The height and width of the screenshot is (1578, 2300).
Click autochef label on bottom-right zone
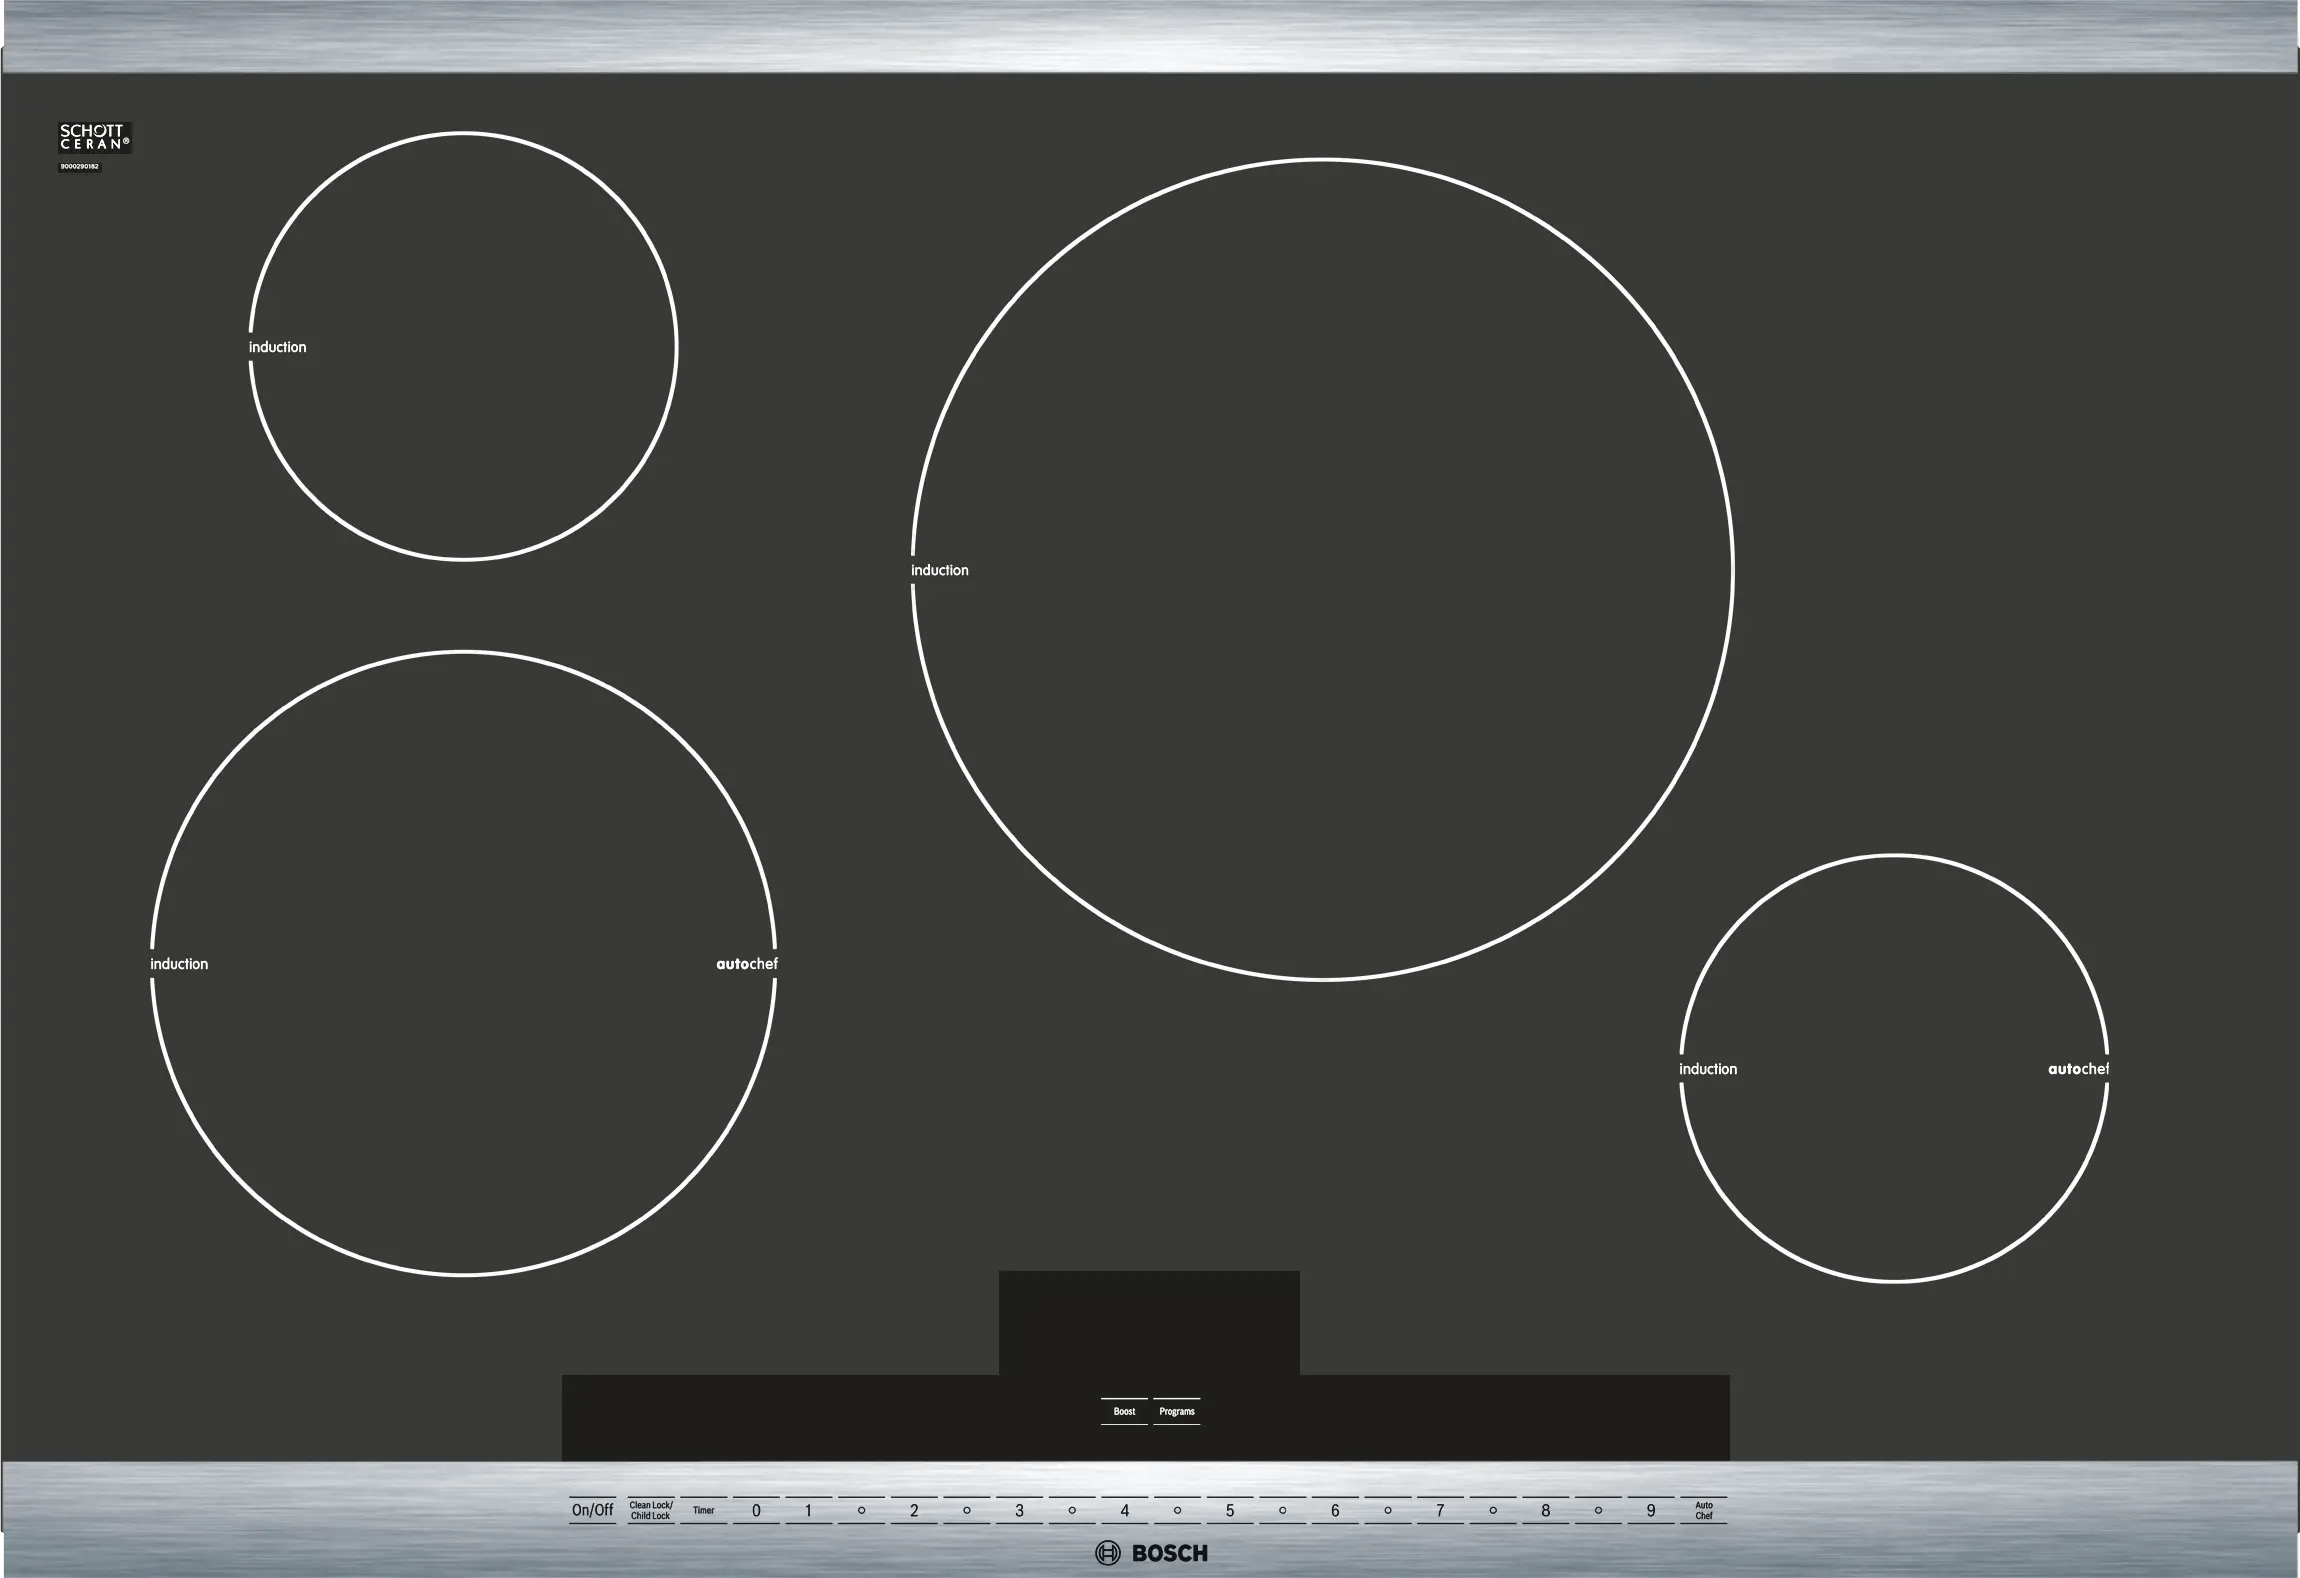2077,1069
